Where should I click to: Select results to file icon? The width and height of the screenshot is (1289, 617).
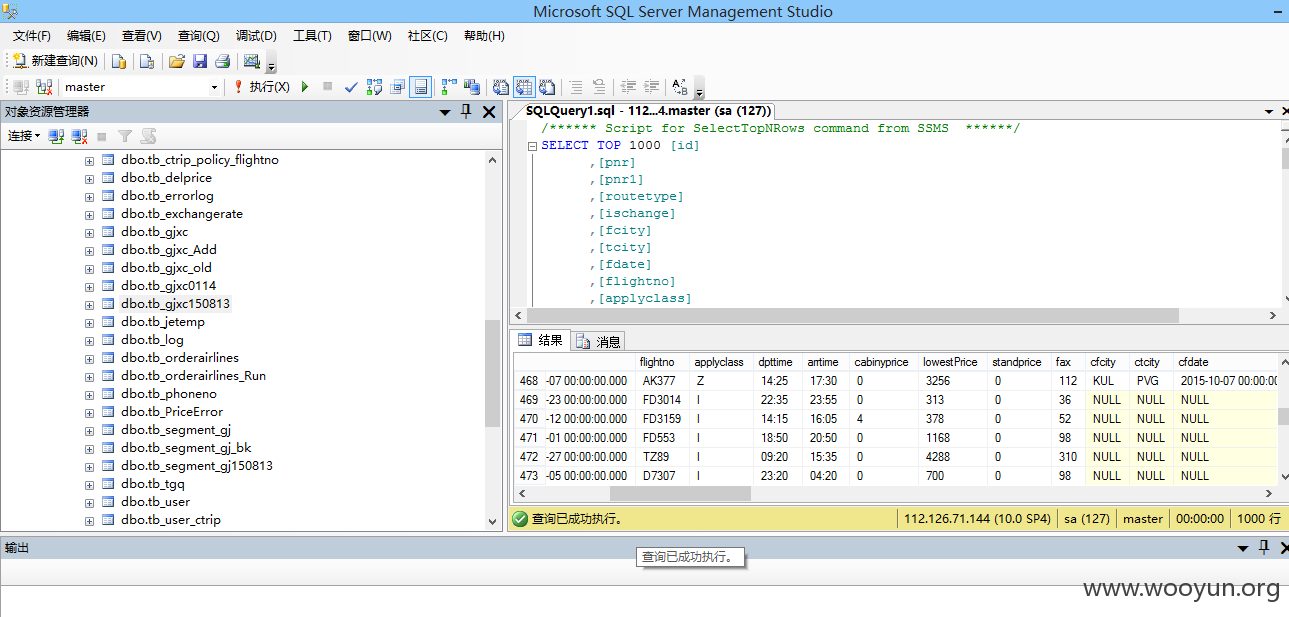click(547, 87)
